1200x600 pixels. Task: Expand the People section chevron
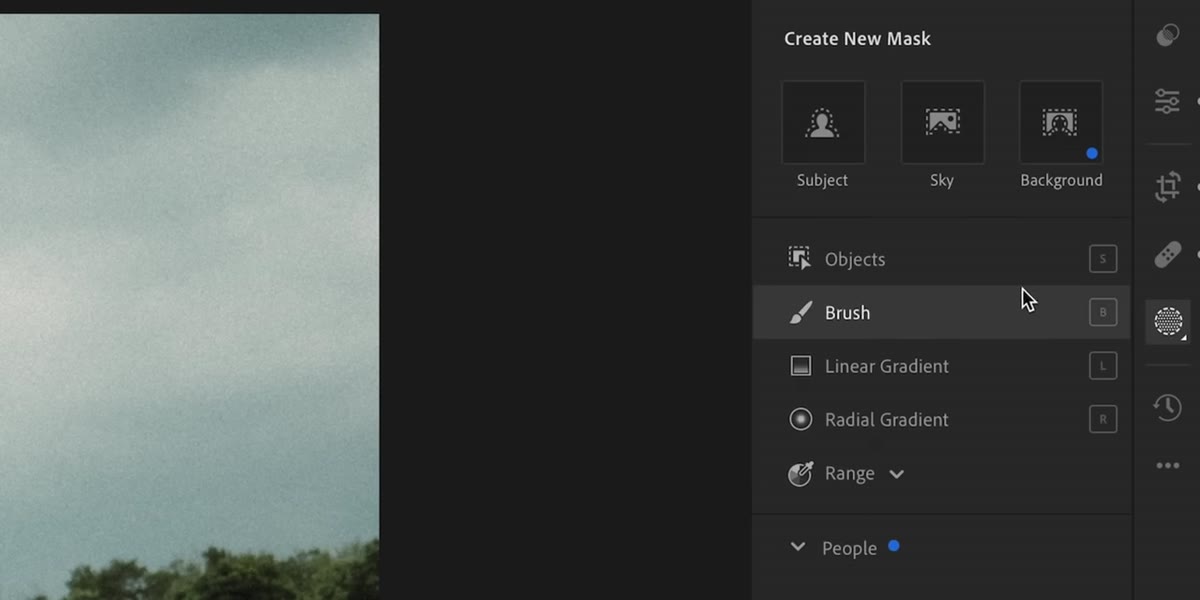point(797,547)
